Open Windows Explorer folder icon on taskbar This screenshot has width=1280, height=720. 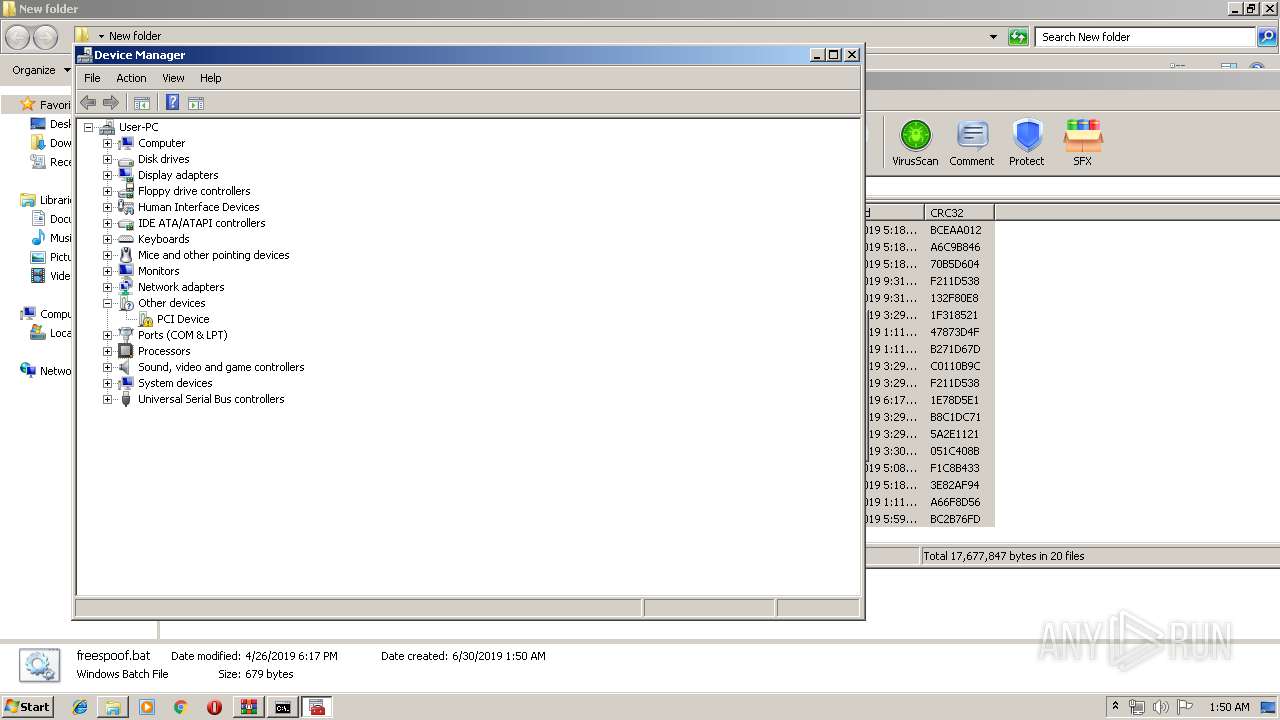(x=113, y=707)
